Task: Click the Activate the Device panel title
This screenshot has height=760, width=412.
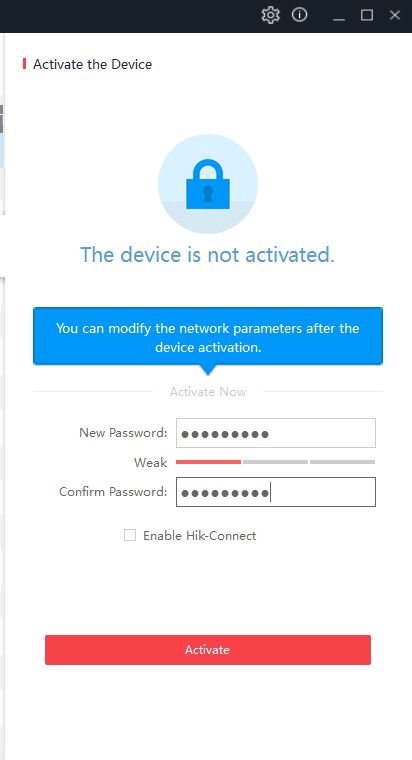Action: point(93,64)
